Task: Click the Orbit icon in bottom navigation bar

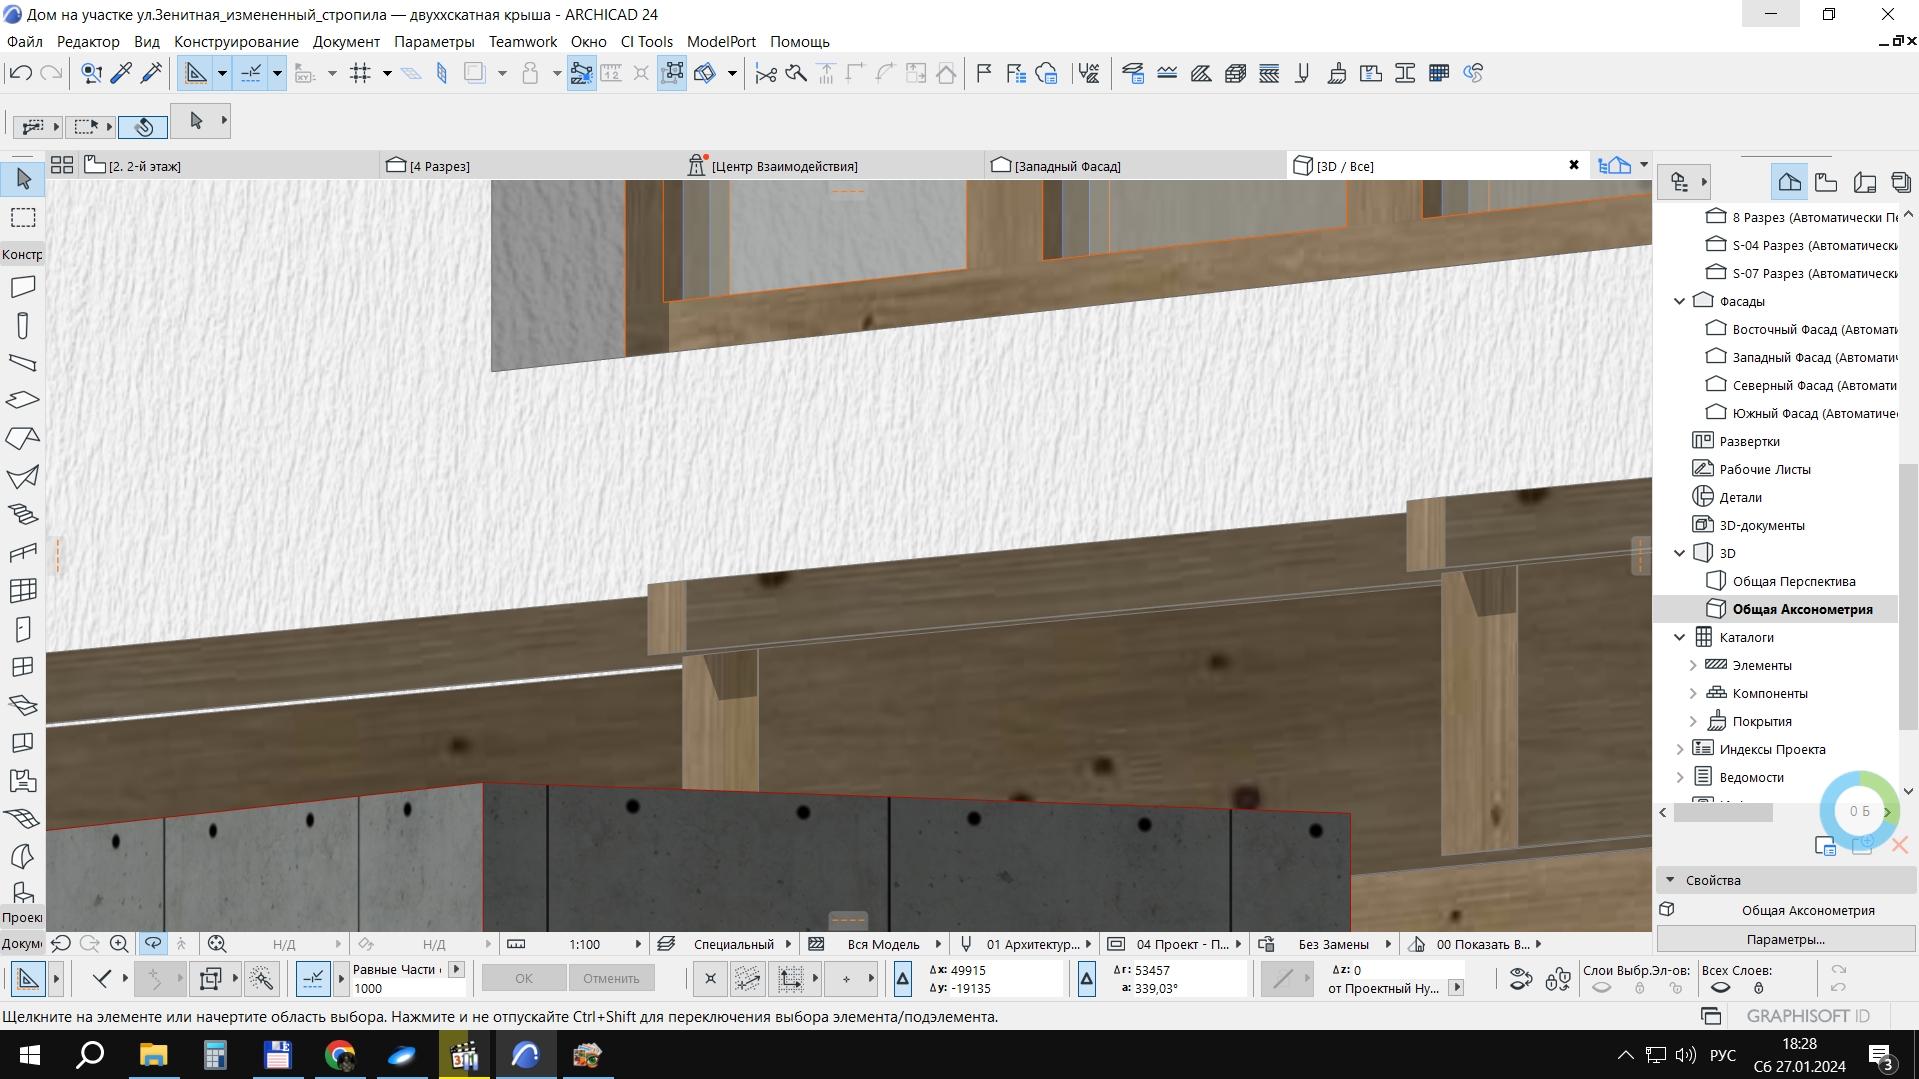Action: tap(153, 943)
